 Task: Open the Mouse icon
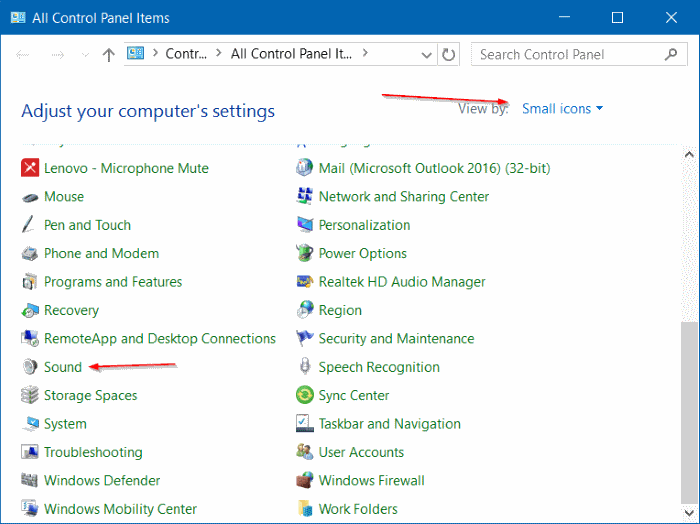(x=30, y=197)
